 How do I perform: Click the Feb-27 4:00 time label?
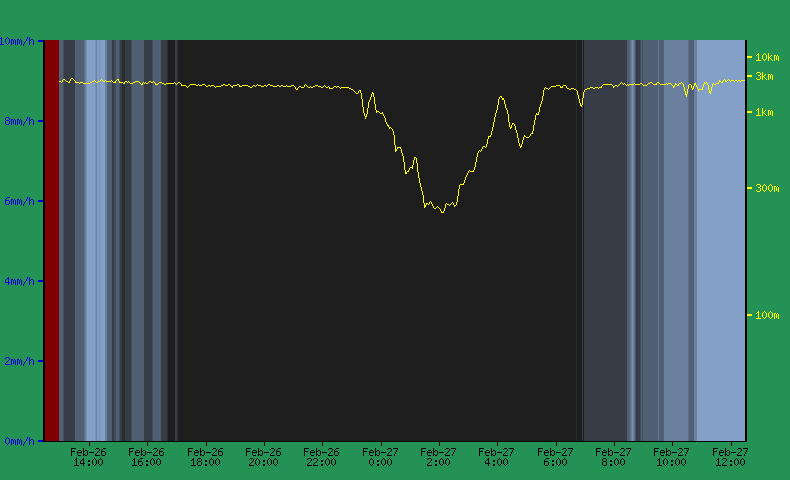click(x=496, y=457)
